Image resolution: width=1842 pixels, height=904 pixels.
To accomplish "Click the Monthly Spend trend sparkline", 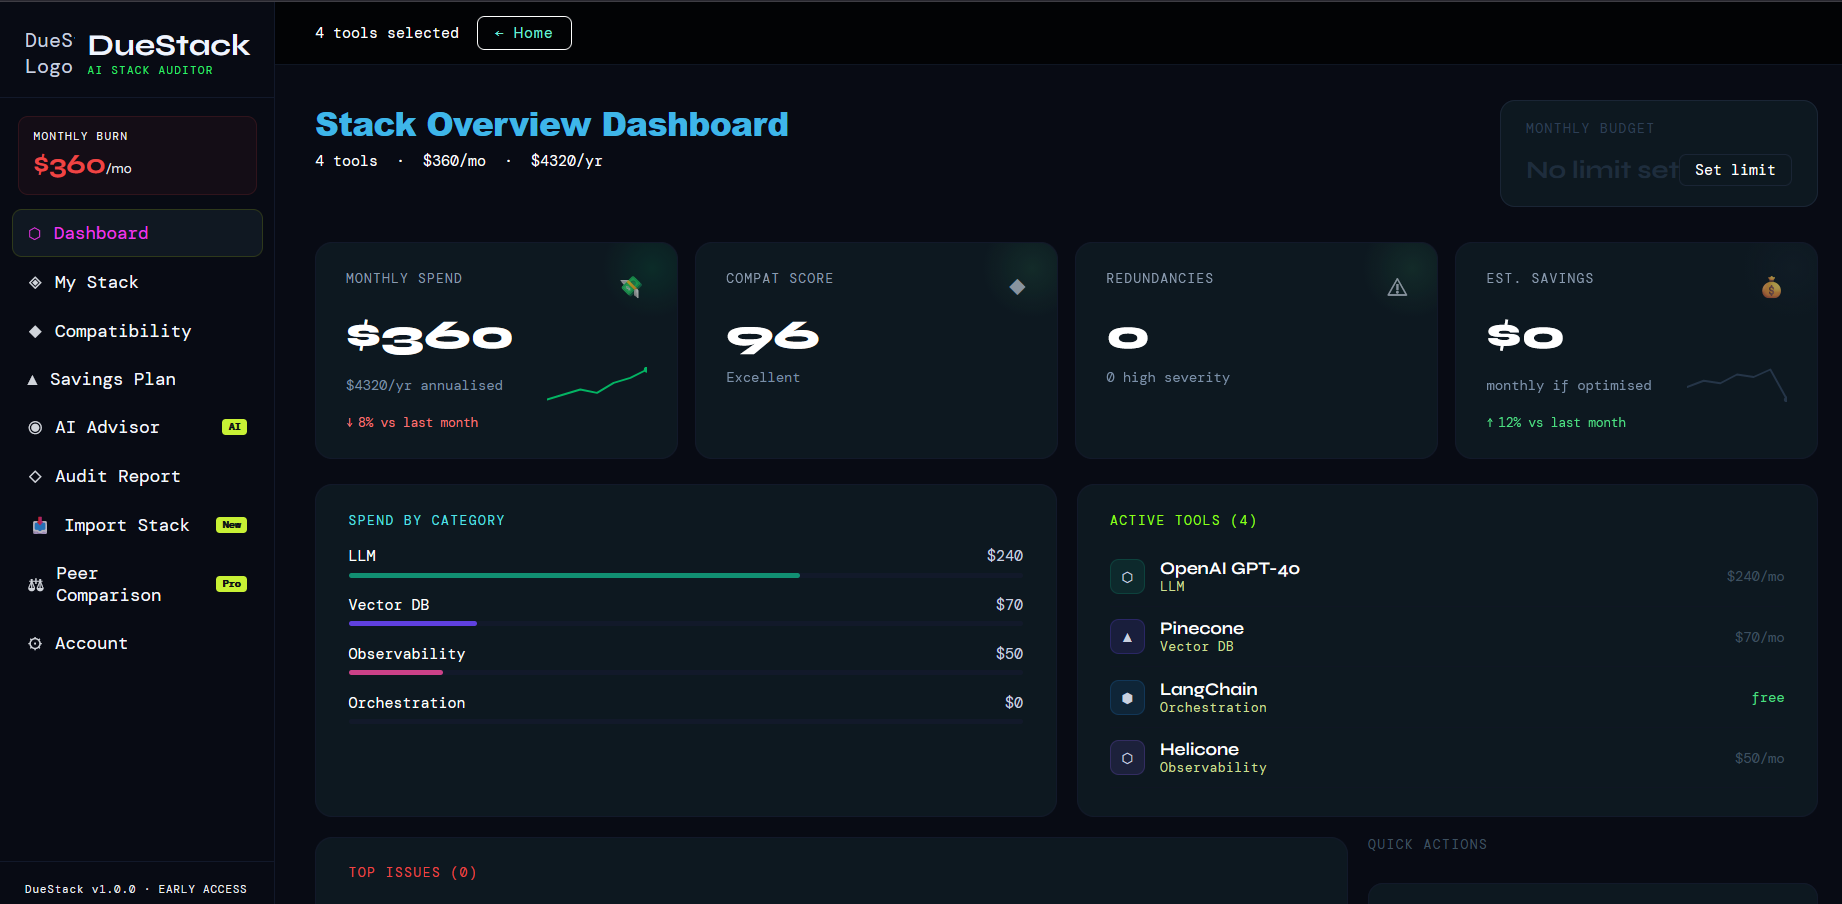I will click(597, 385).
